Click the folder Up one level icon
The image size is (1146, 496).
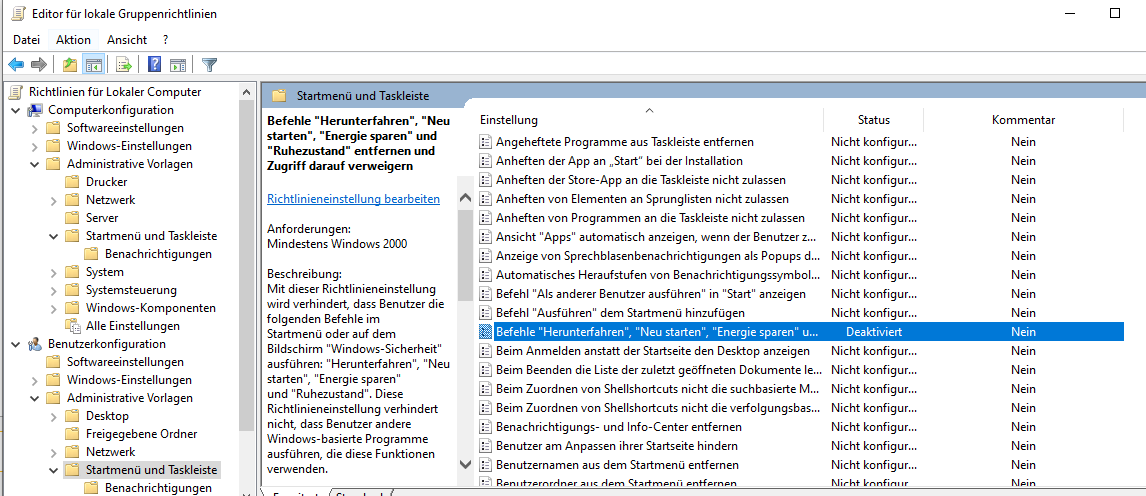point(69,65)
